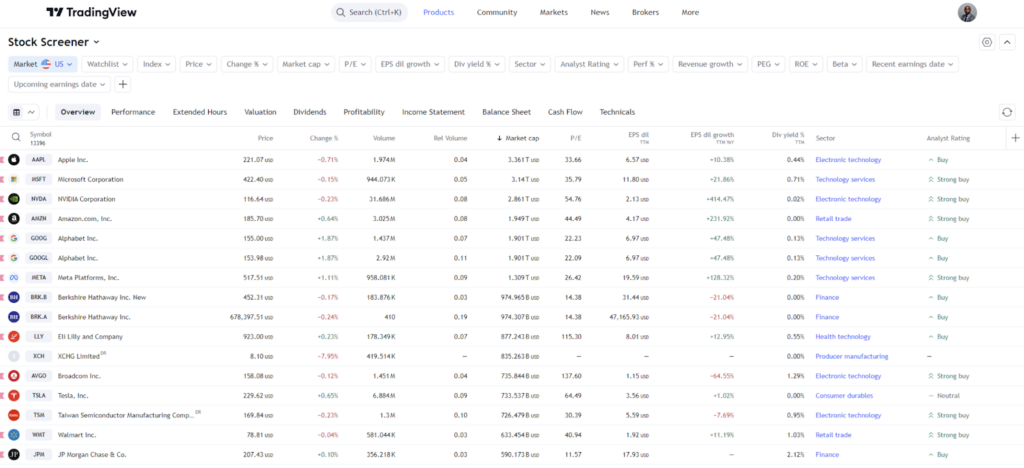Screen dimensions: 1024x468
Task: Click the Microsoft logo icon
Action: click(x=14, y=179)
